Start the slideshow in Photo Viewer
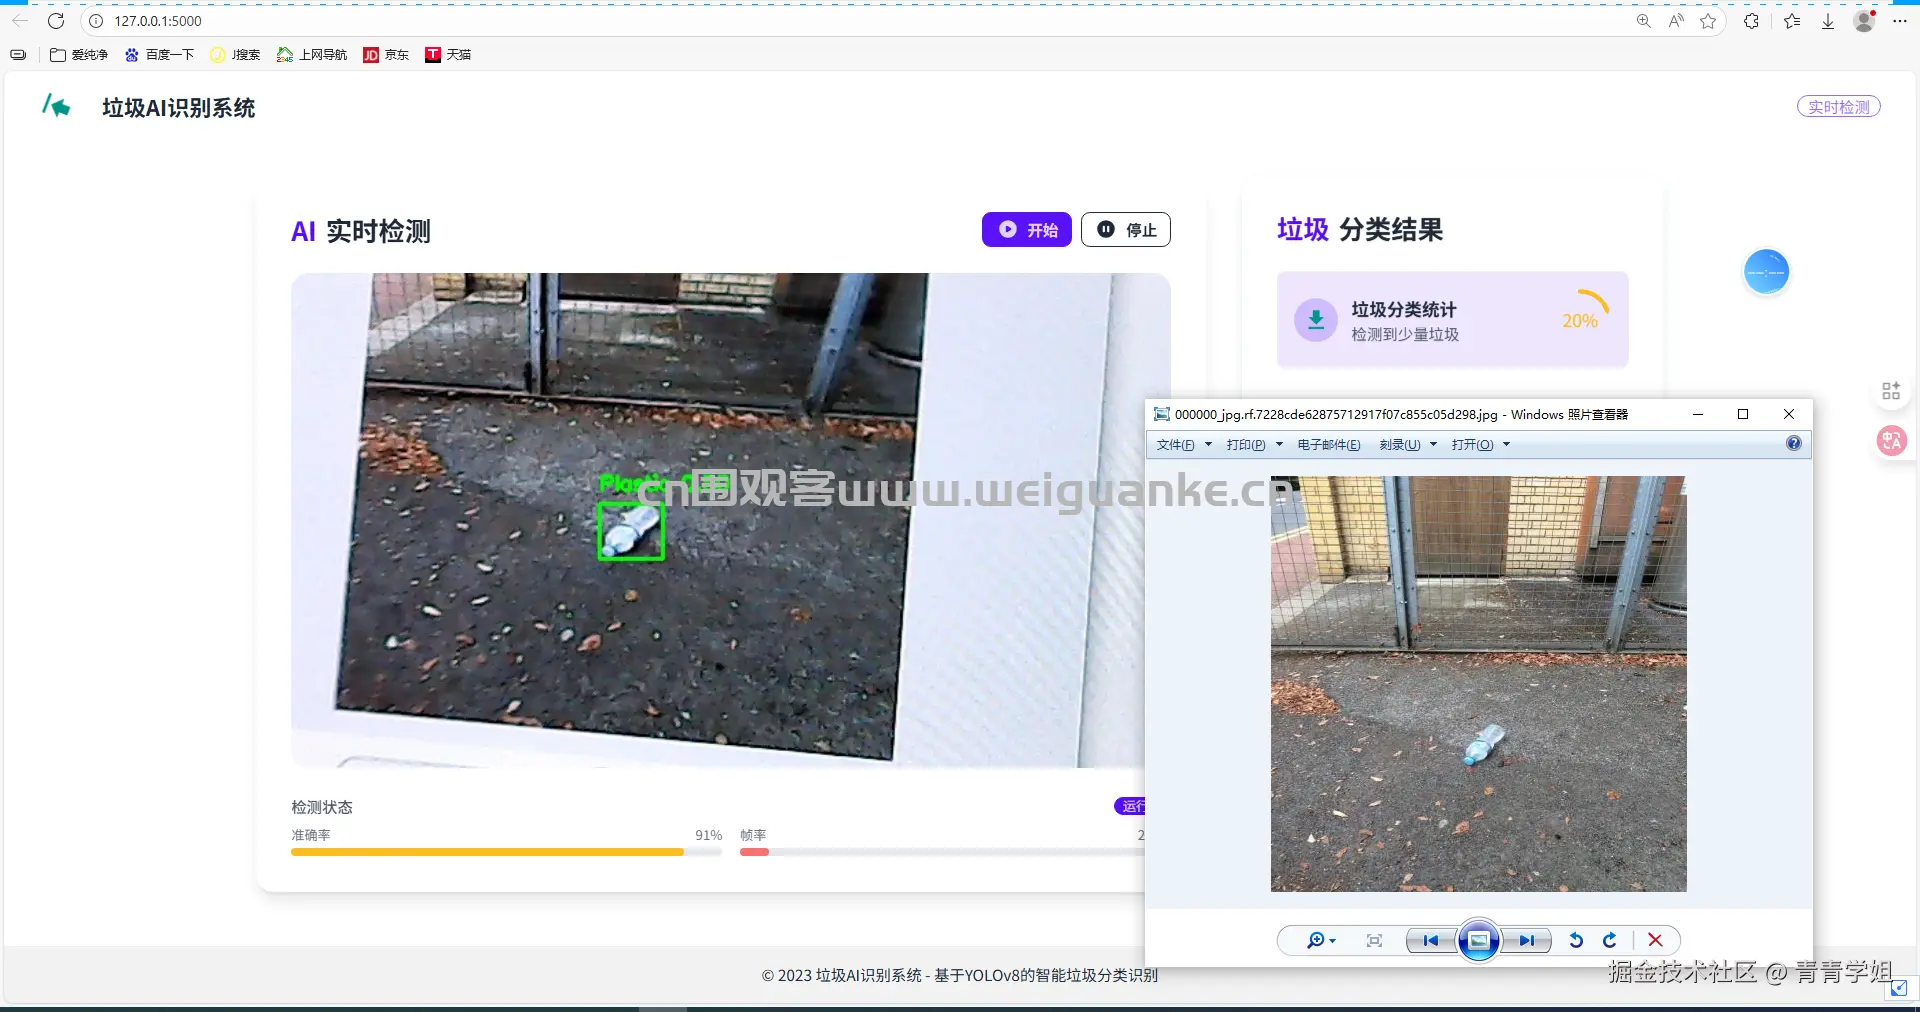This screenshot has height=1012, width=1920. pyautogui.click(x=1479, y=940)
